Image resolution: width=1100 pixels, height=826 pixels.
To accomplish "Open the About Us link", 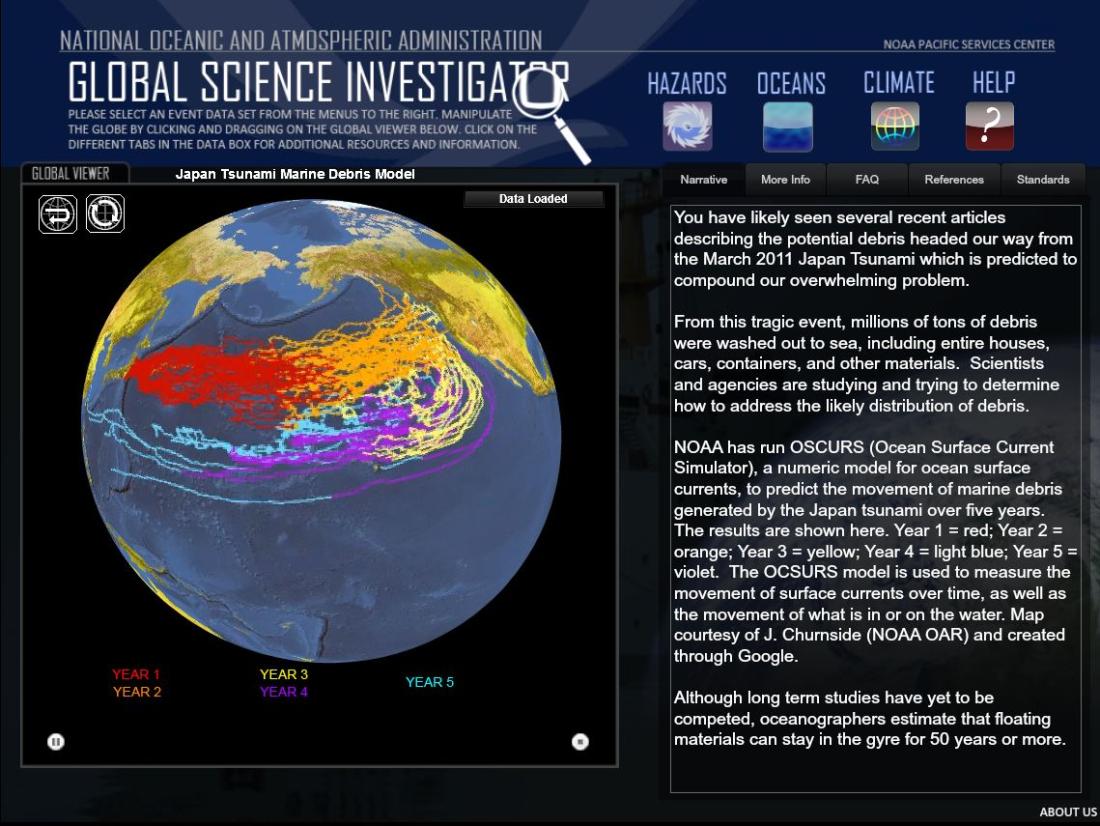I will coord(1068,812).
